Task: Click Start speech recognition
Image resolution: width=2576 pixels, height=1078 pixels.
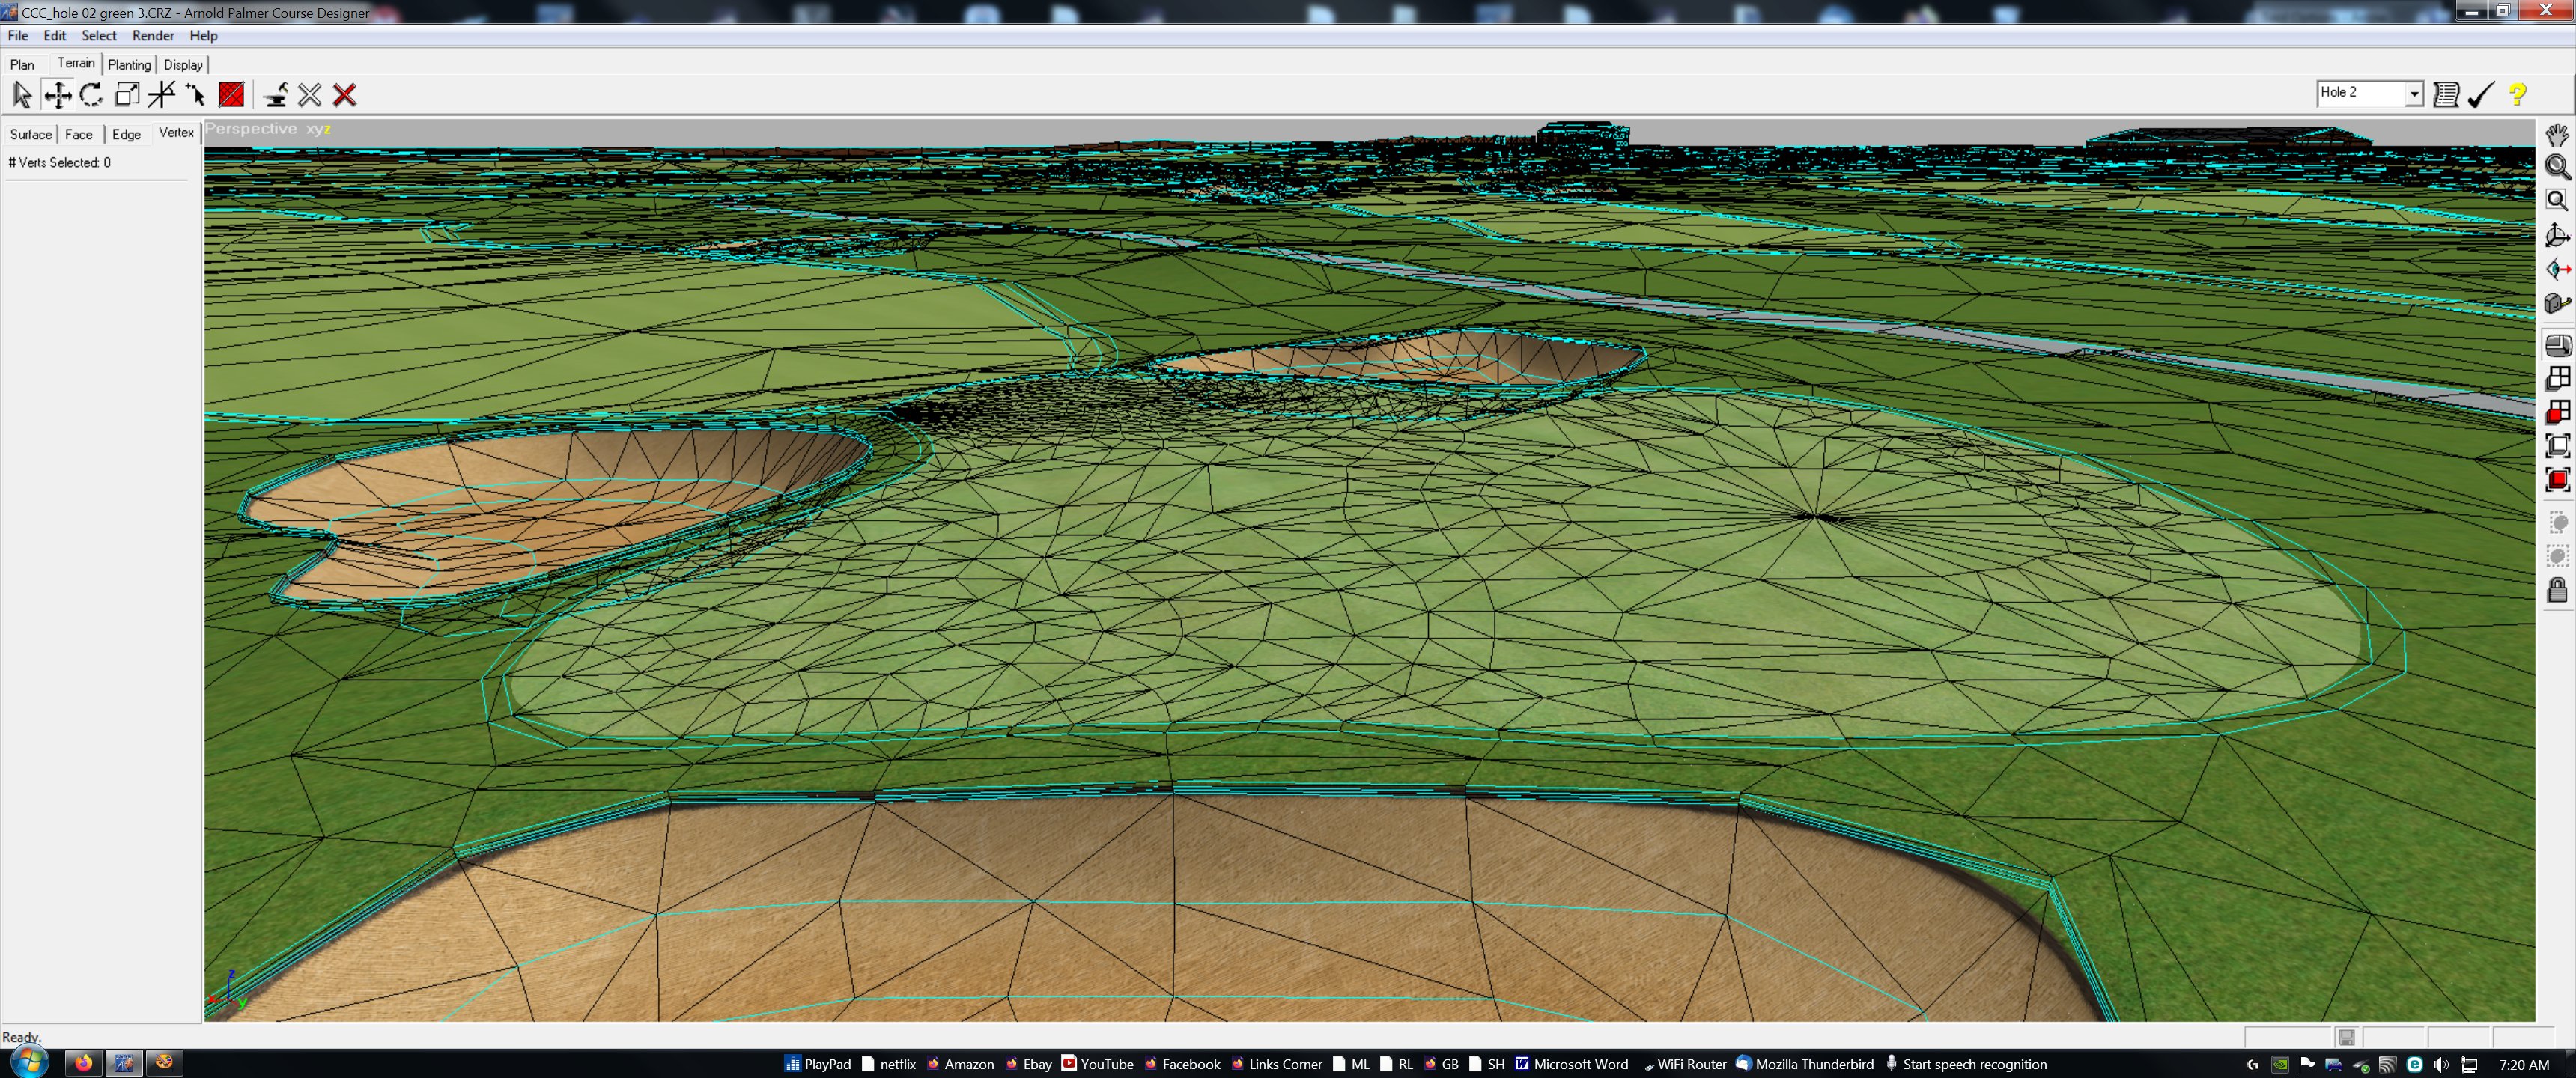Action: pyautogui.click(x=1966, y=1064)
